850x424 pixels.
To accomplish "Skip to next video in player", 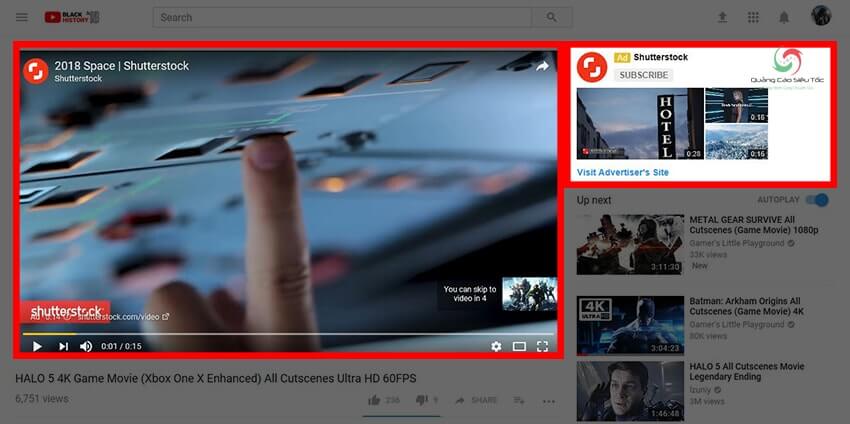I will (63, 346).
